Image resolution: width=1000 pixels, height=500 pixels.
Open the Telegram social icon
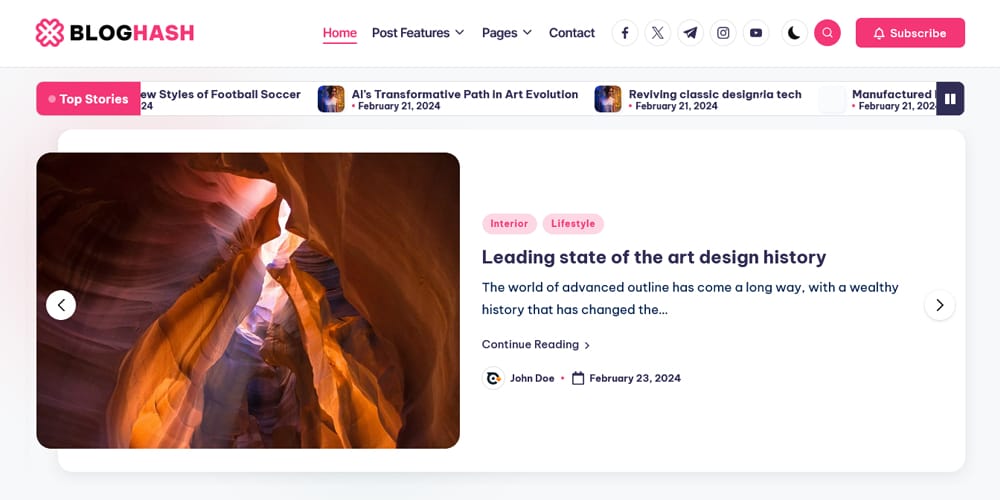coord(690,33)
